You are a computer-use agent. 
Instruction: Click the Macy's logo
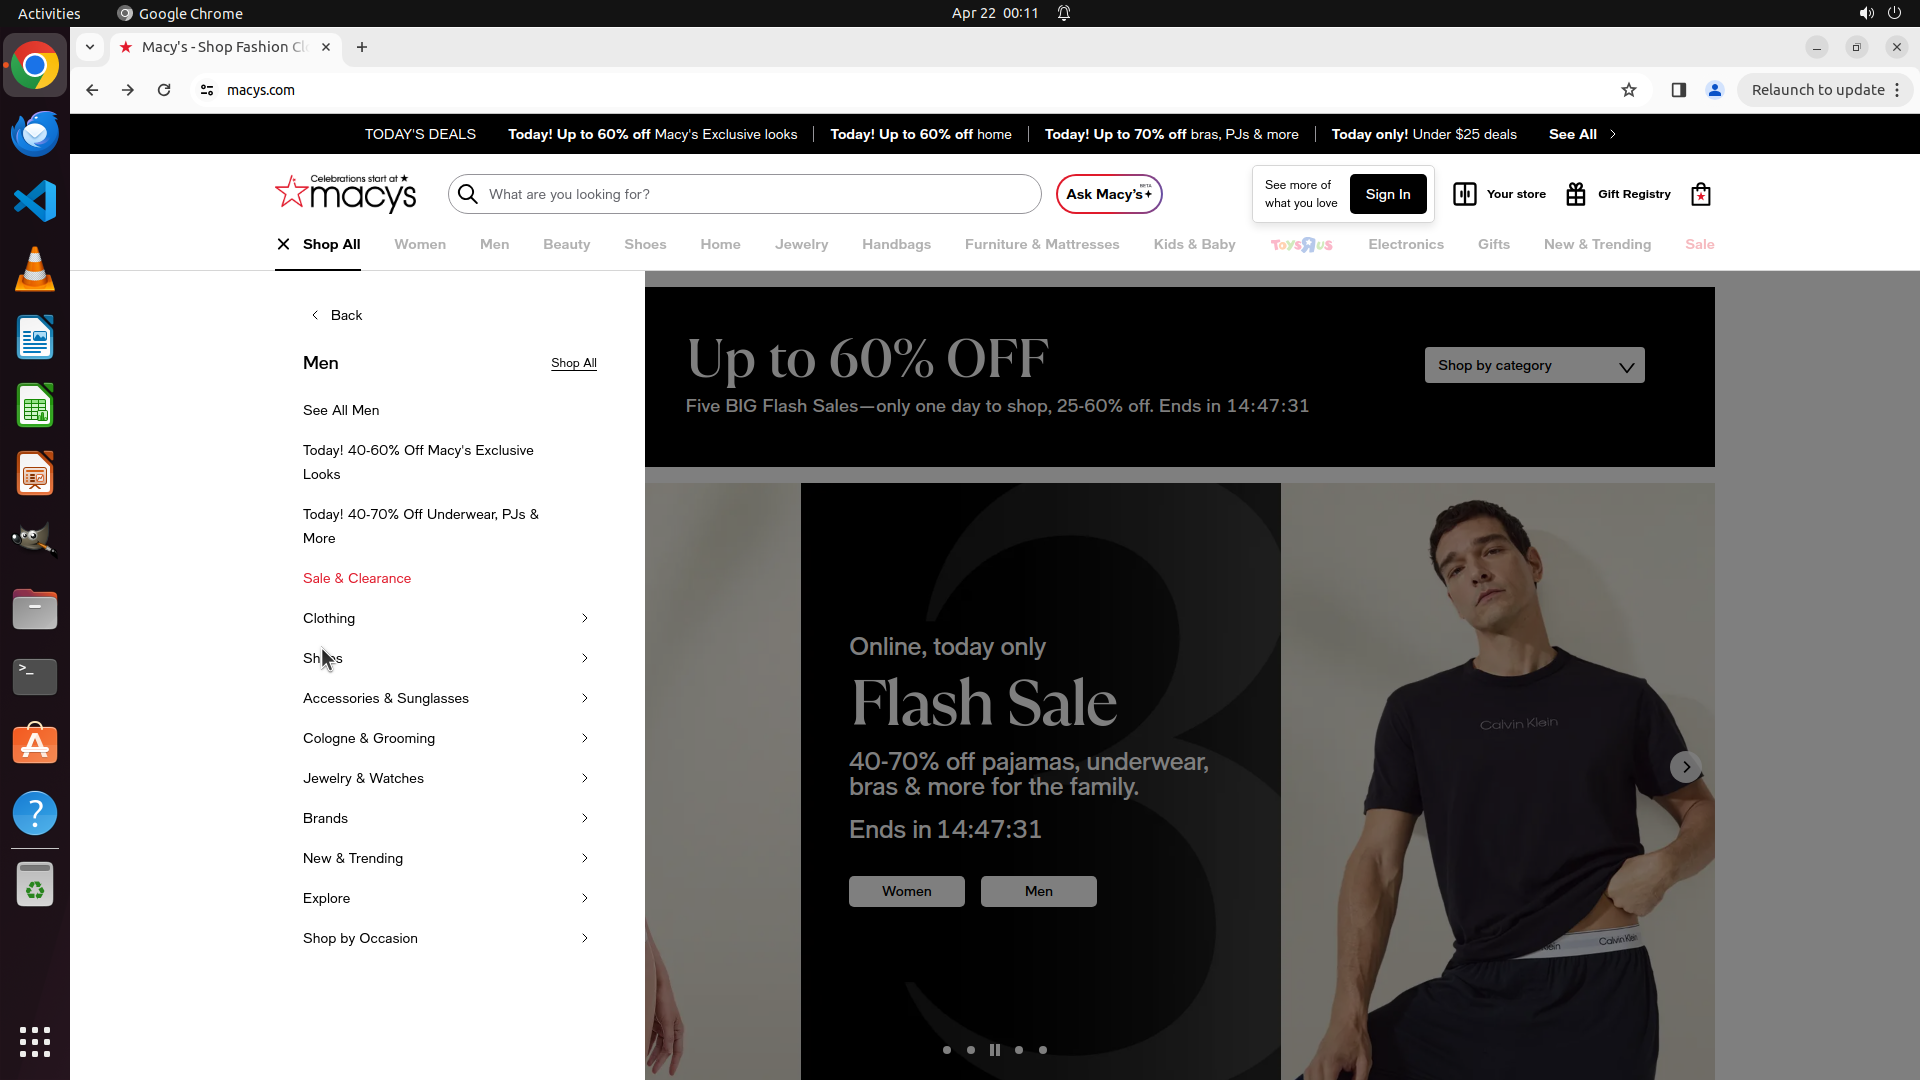pos(346,194)
